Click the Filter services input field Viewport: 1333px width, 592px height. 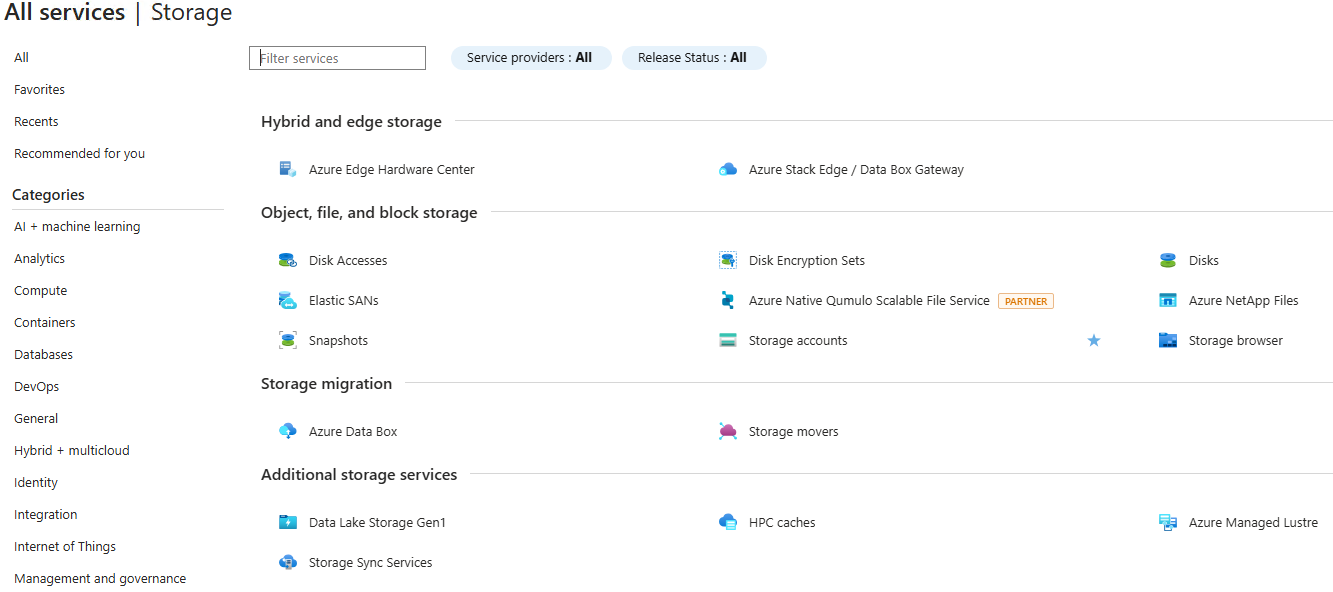click(x=338, y=58)
